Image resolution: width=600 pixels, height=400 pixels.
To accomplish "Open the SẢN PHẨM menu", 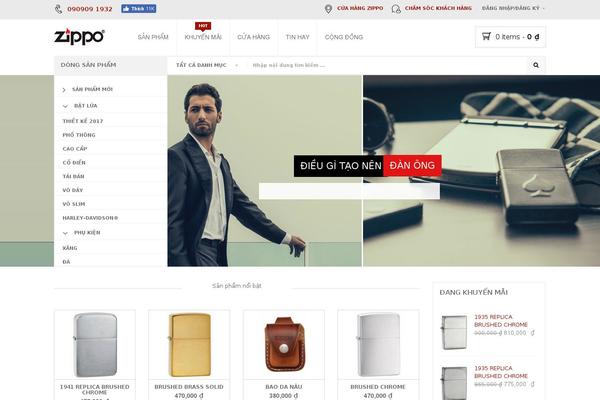I will (153, 37).
